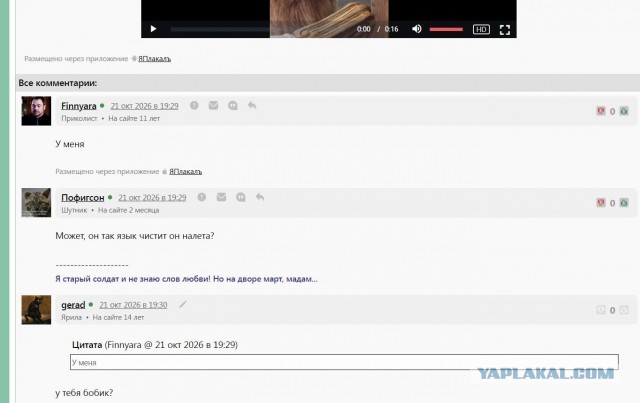Seek on the video progress bar
This screenshot has height=403, width=640.
[x=261, y=29]
